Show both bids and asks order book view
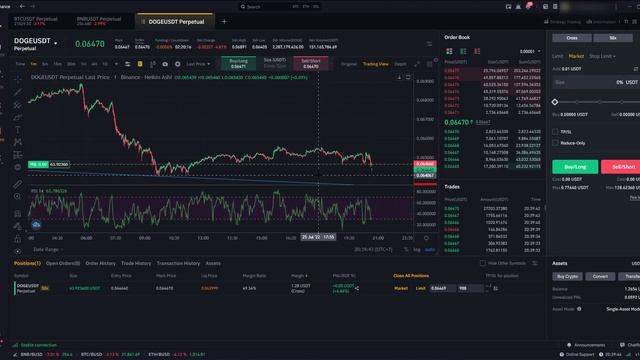Screen dimensions: 640x360 point(449,51)
